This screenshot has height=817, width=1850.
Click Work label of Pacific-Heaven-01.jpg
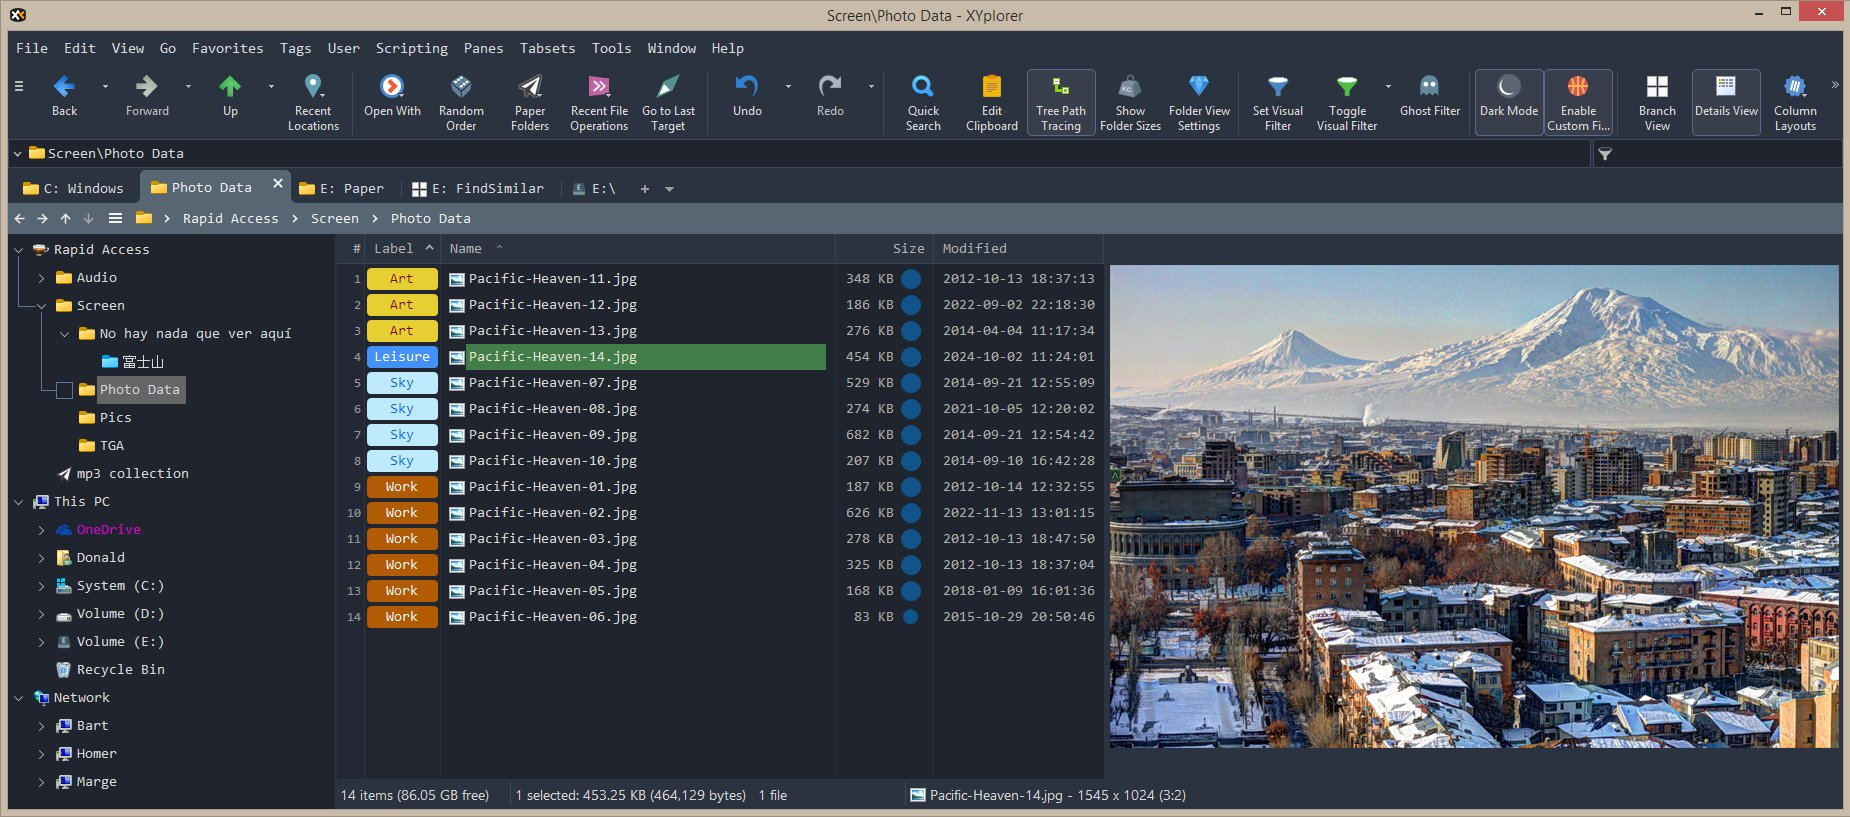[x=402, y=487]
